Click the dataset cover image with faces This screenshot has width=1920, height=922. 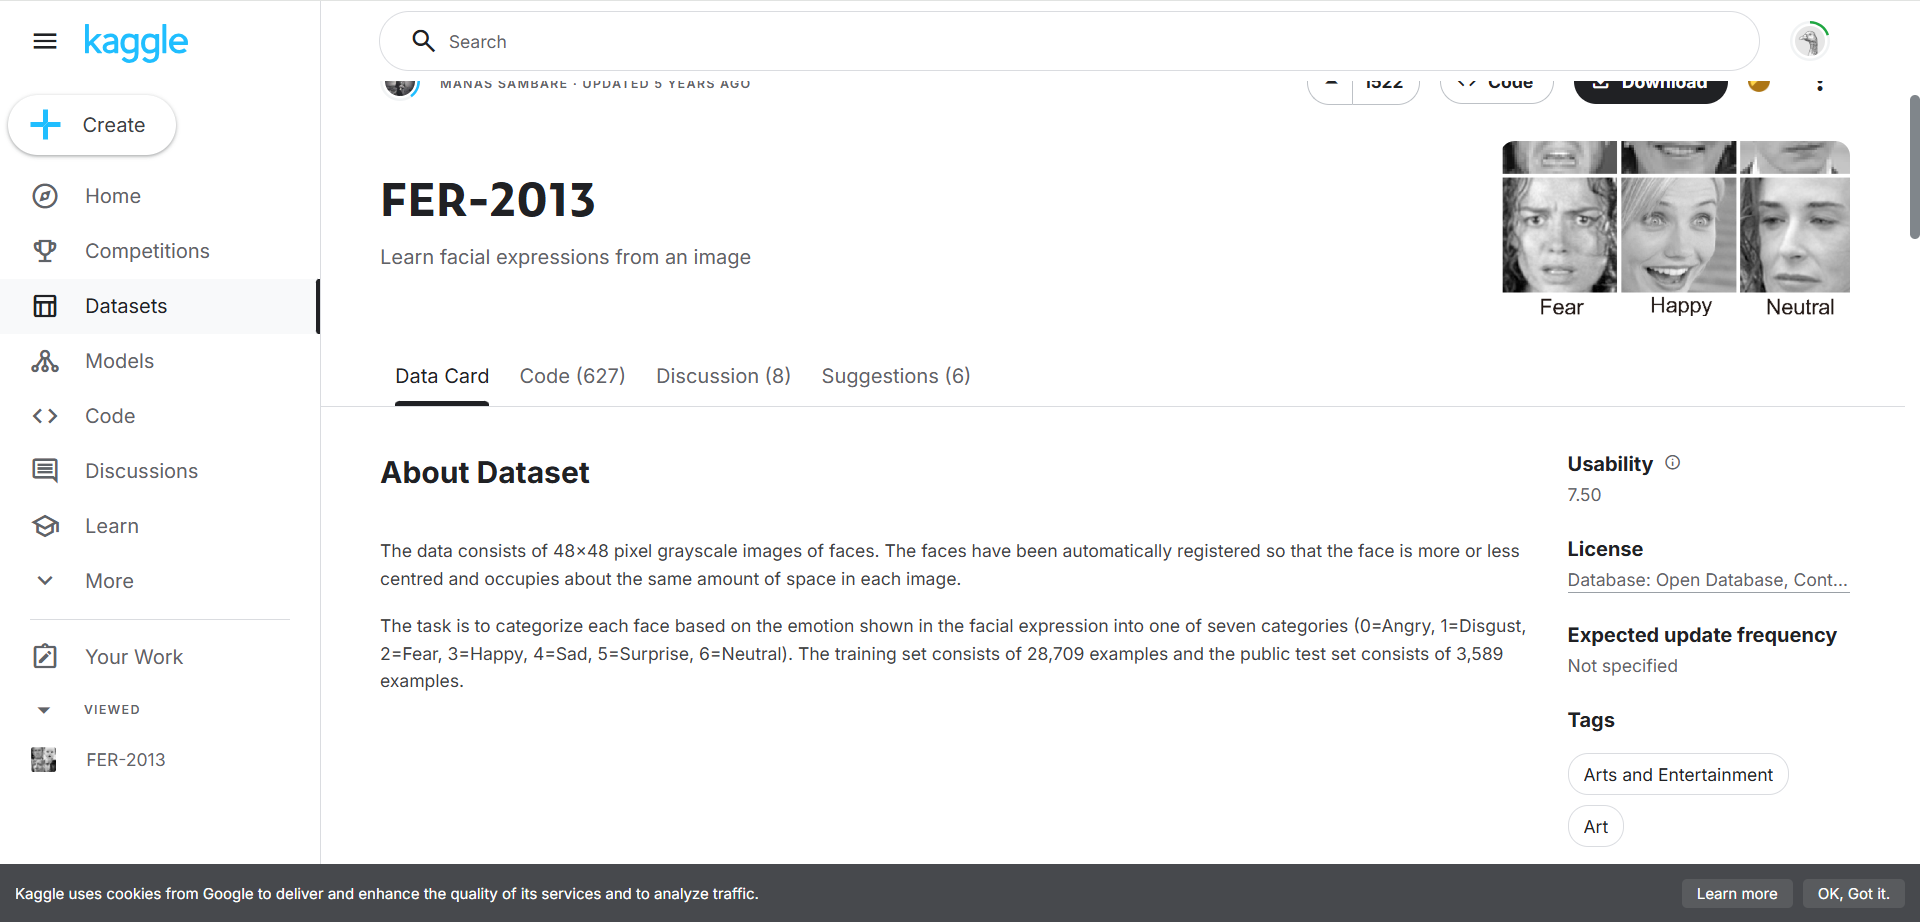pyautogui.click(x=1676, y=230)
